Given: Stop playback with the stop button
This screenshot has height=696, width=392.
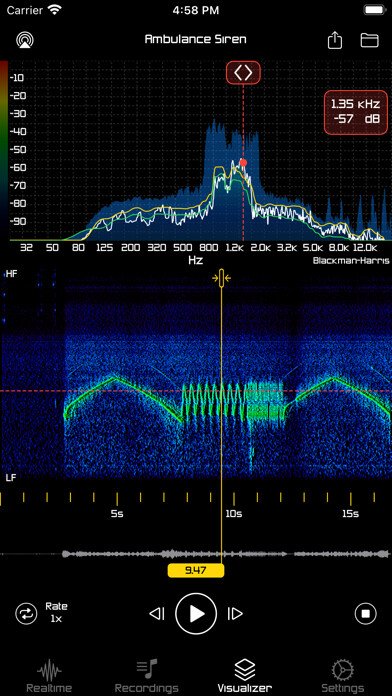Looking at the screenshot, I should click(x=366, y=614).
